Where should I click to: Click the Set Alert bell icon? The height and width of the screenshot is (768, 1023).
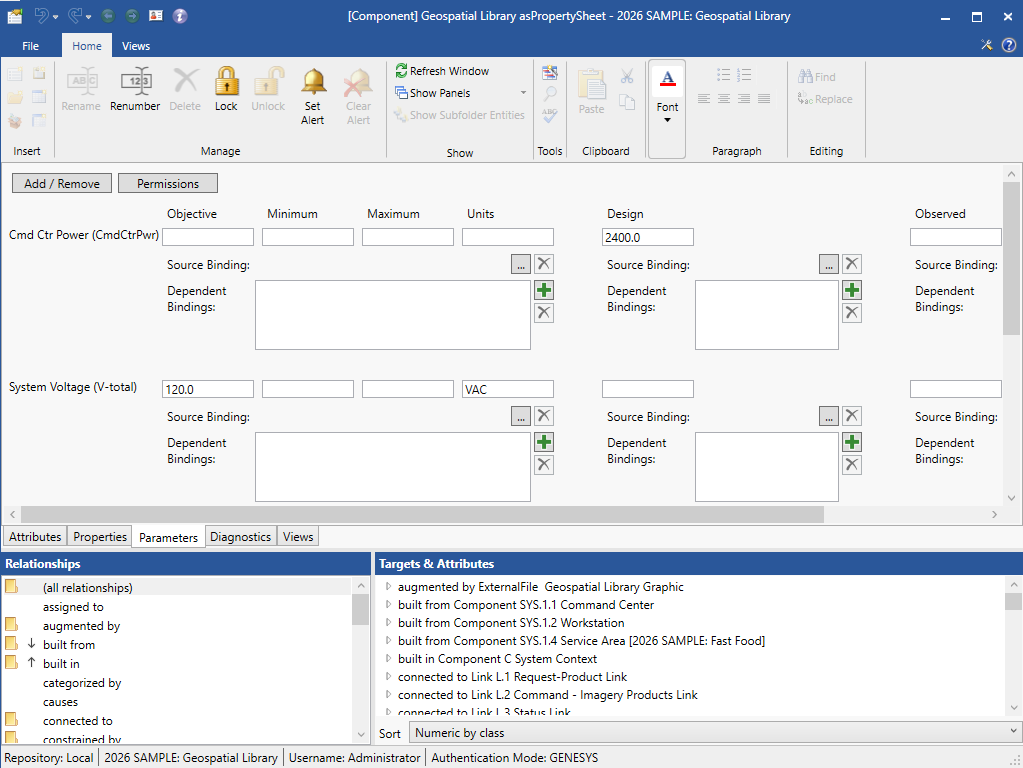tap(313, 83)
